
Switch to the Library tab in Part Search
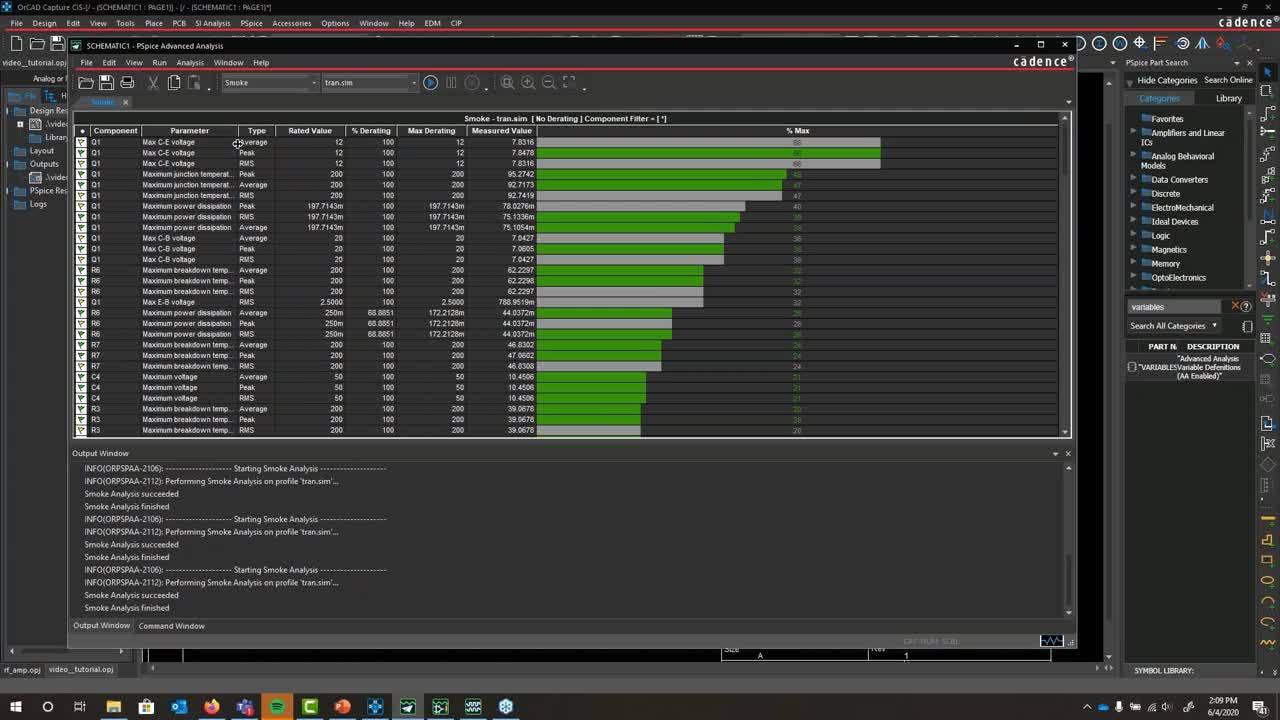1228,98
